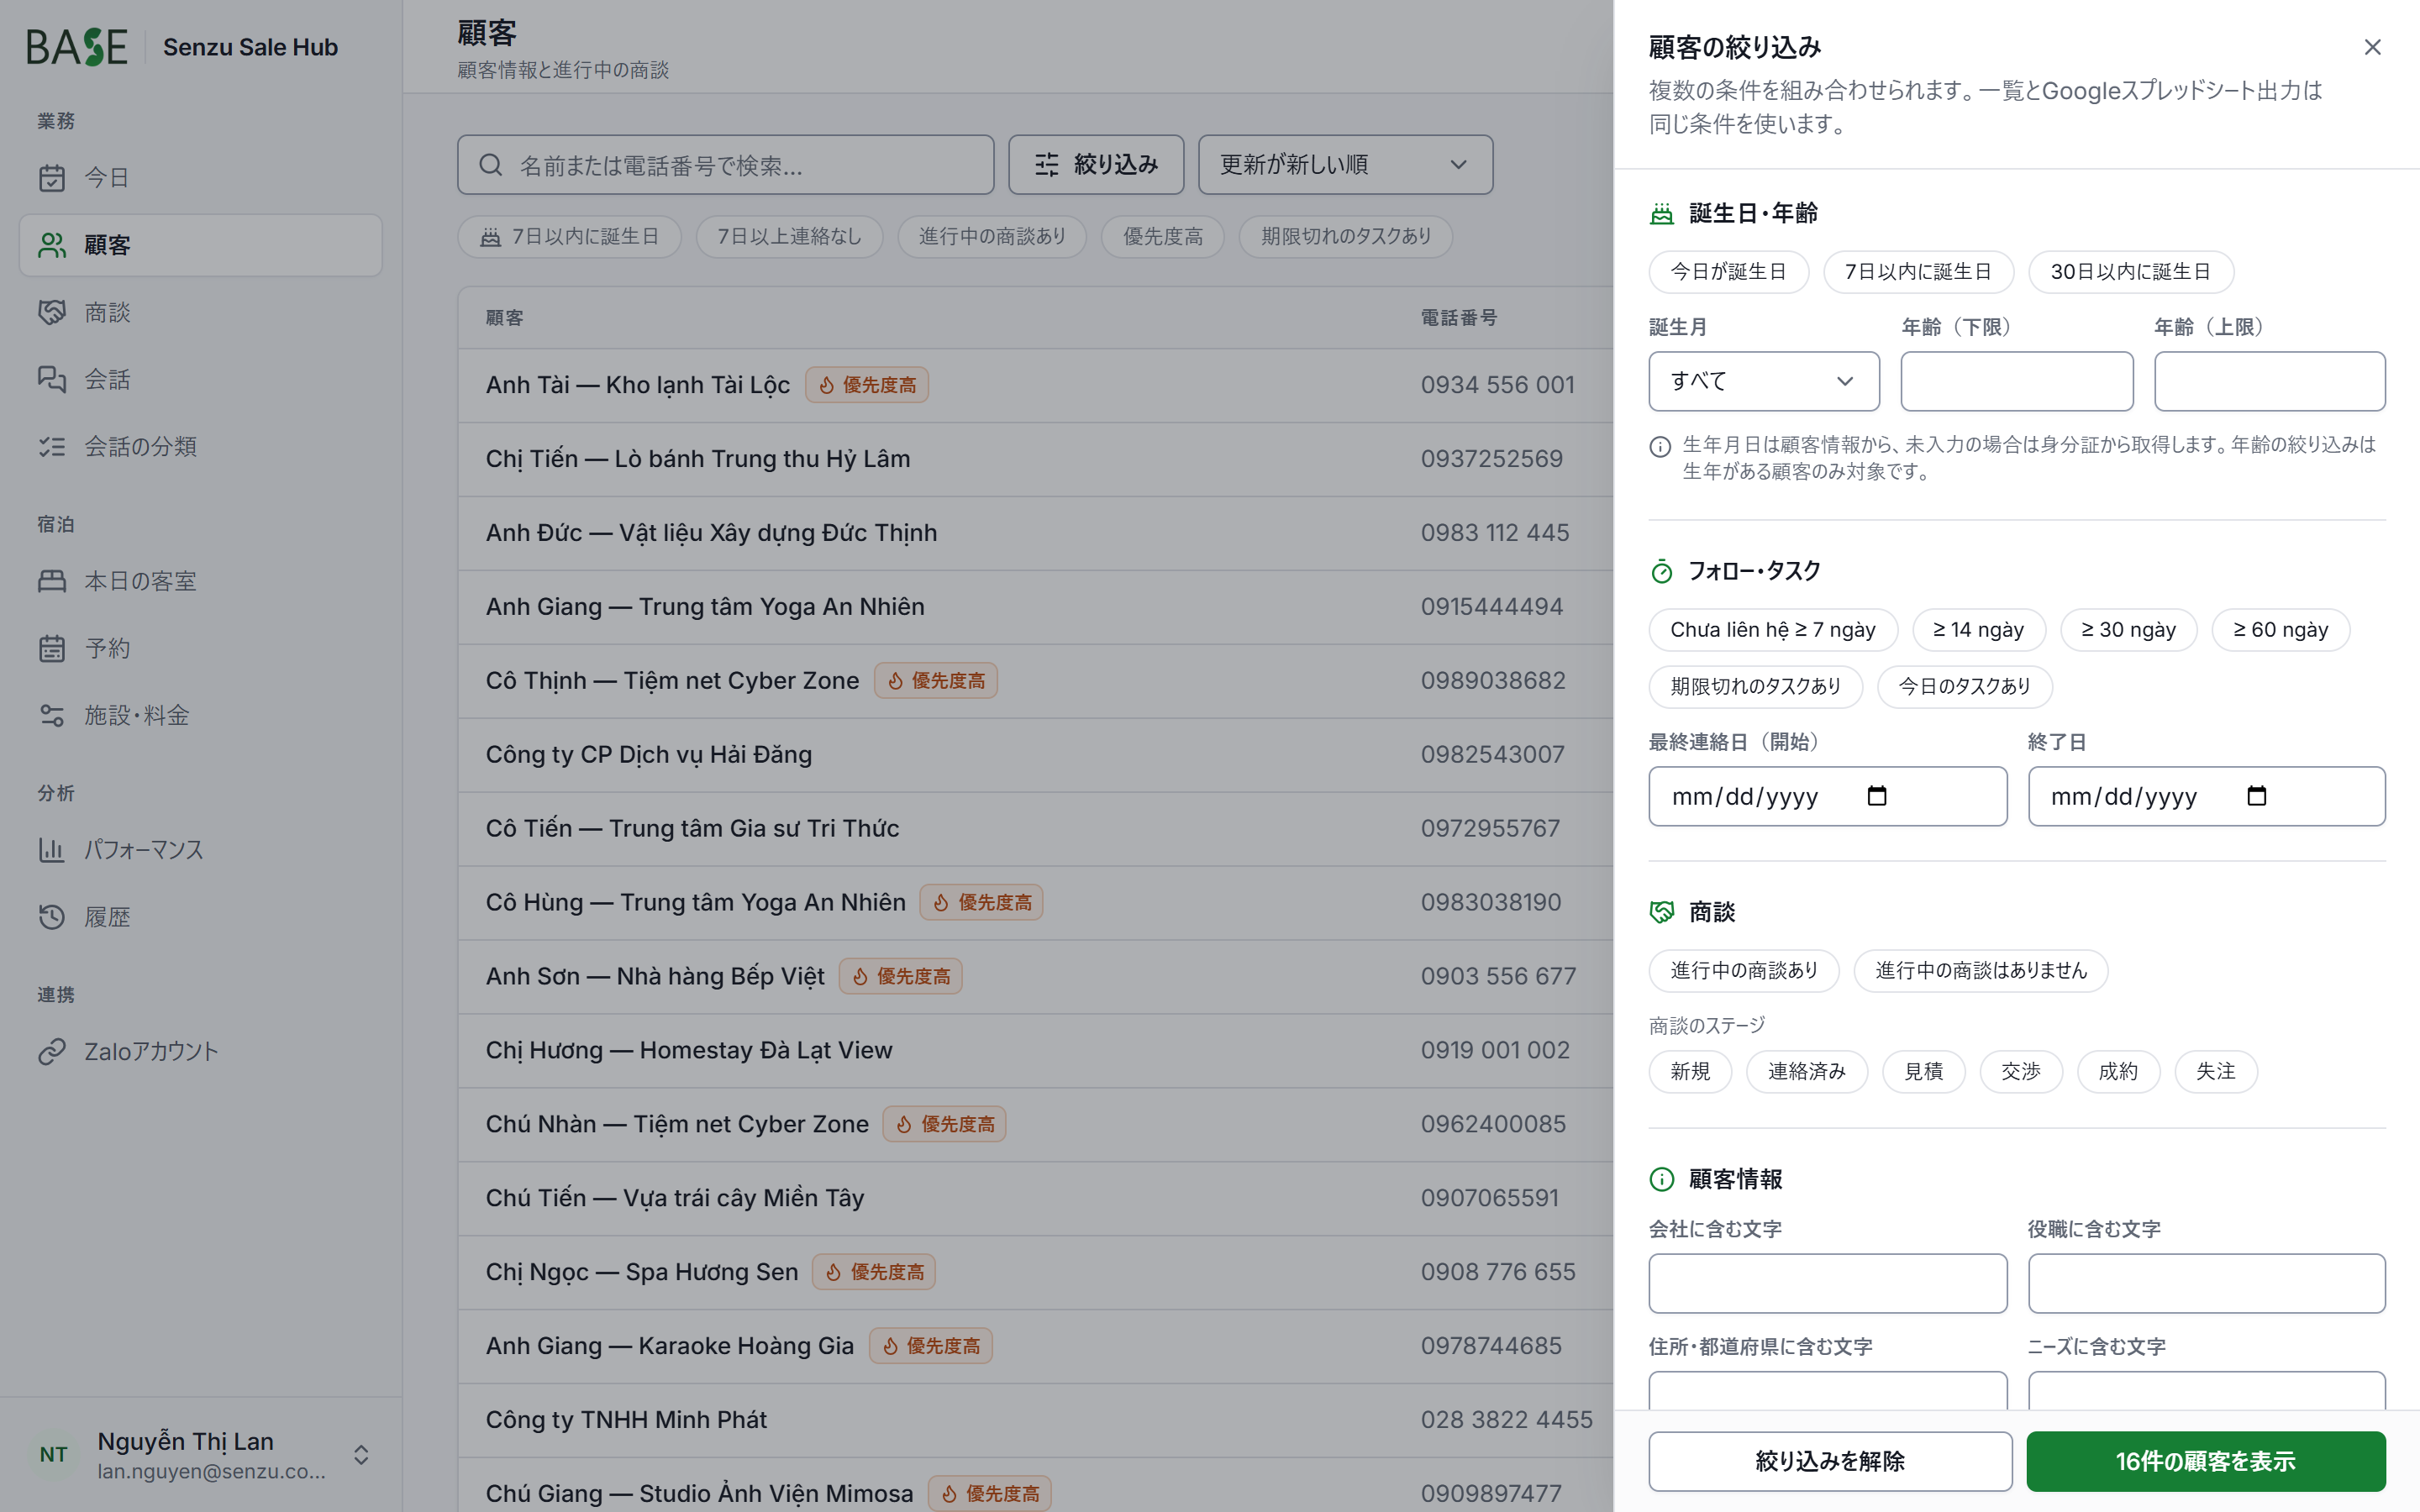The image size is (2420, 1512).
Task: Close the 顧客の絞り込み filter panel
Action: (2372, 47)
